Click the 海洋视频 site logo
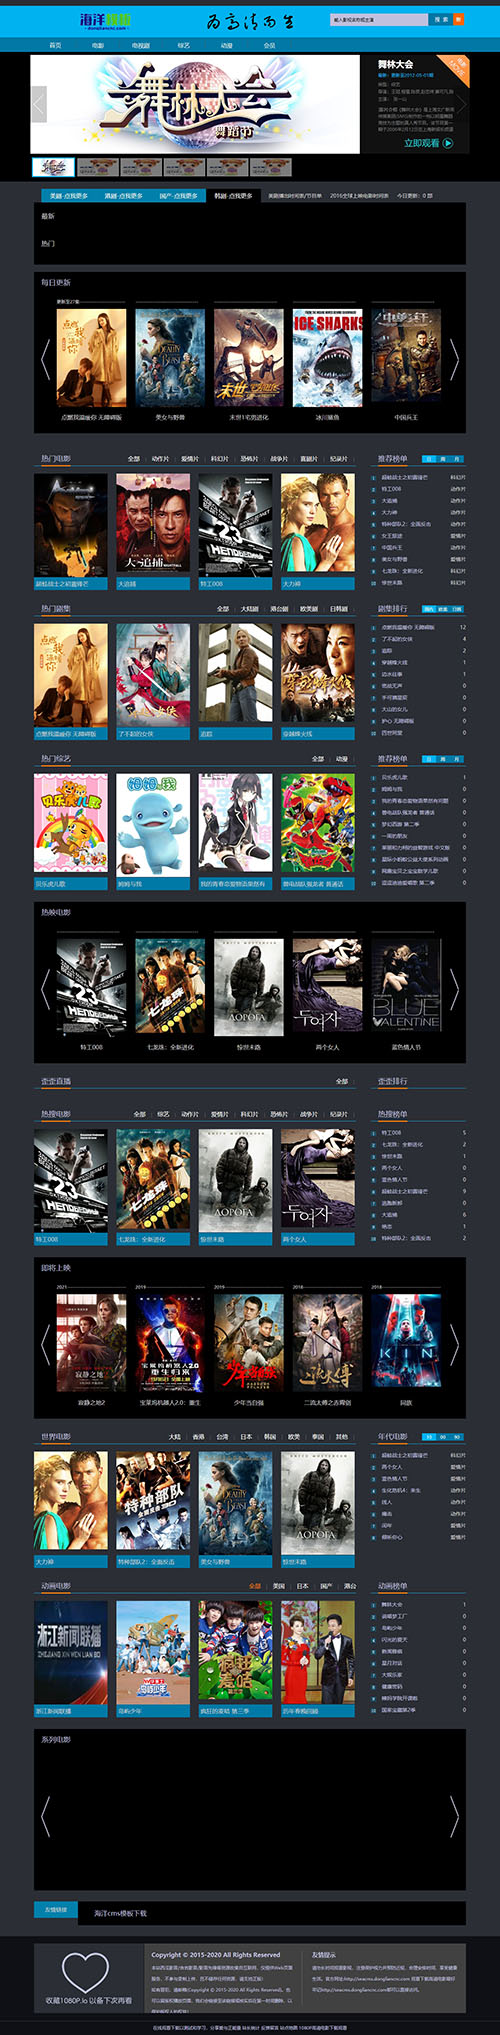Viewport: 500px width, 2035px height. click(x=106, y=20)
